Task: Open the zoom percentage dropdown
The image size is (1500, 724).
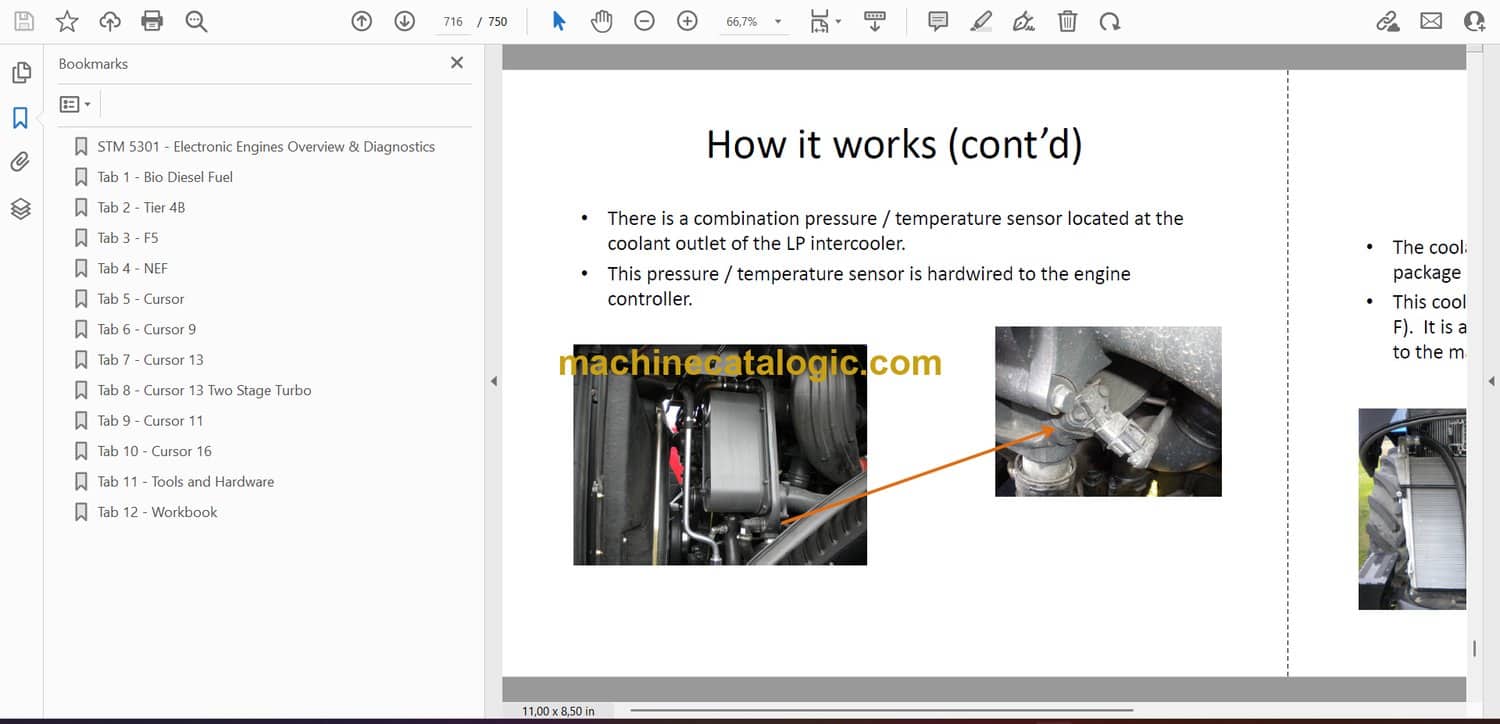Action: [x=778, y=22]
